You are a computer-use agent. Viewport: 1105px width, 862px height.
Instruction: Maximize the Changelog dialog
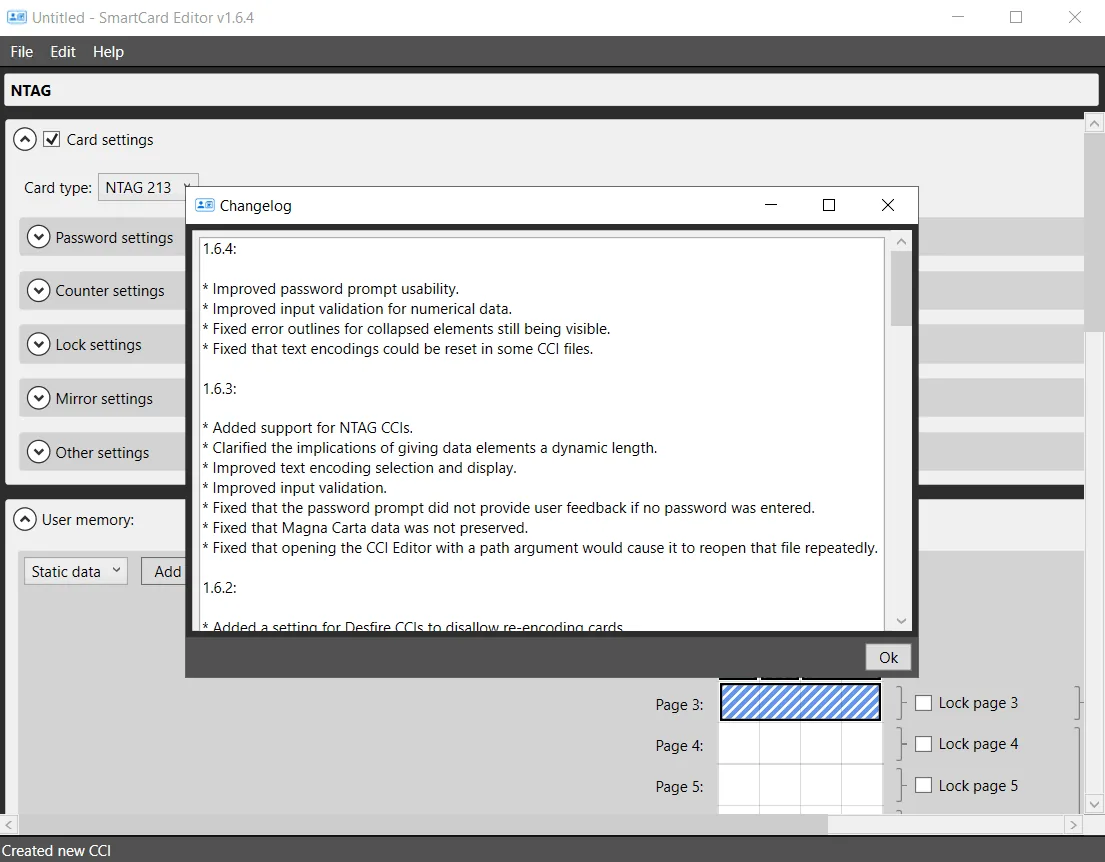click(829, 205)
